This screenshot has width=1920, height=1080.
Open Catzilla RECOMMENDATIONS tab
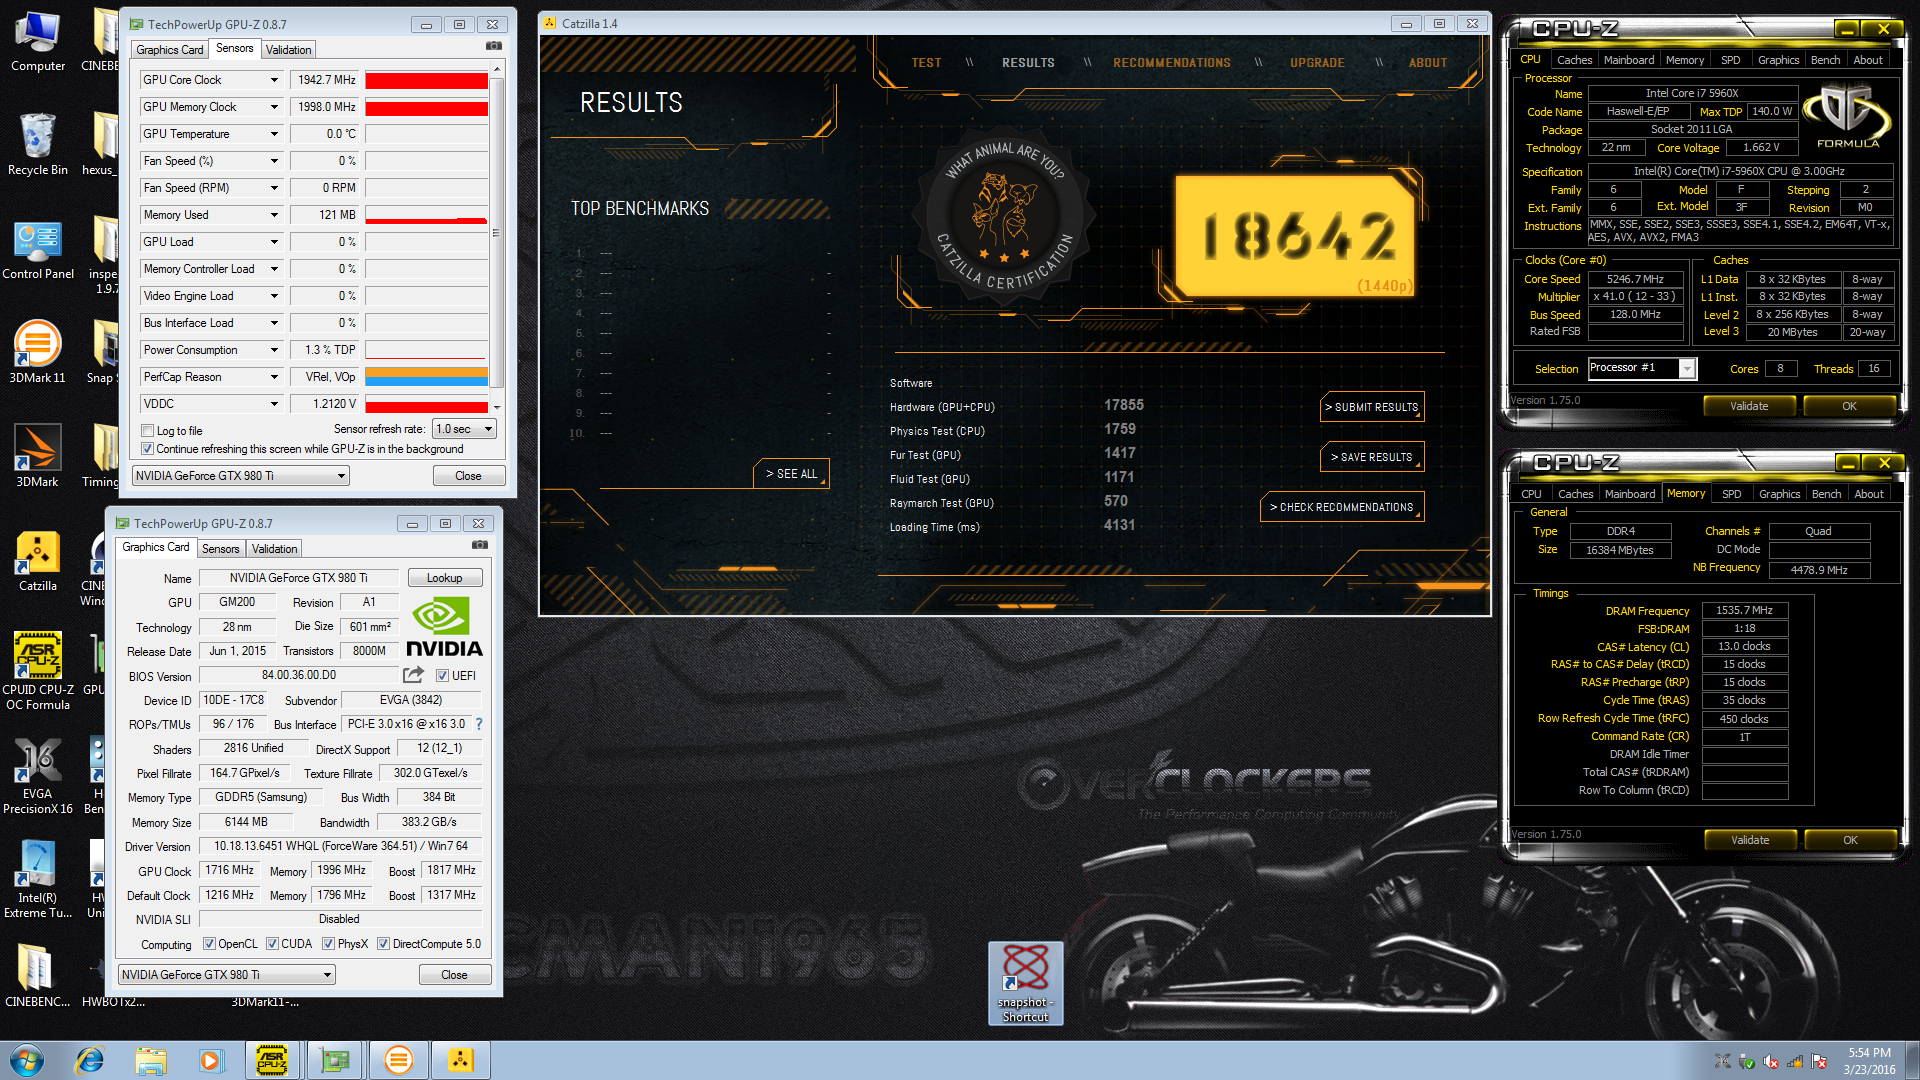pos(1172,63)
